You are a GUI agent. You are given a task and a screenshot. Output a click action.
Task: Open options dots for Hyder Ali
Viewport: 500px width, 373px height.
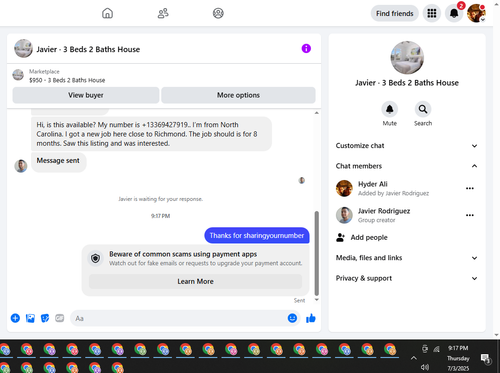coord(470,188)
